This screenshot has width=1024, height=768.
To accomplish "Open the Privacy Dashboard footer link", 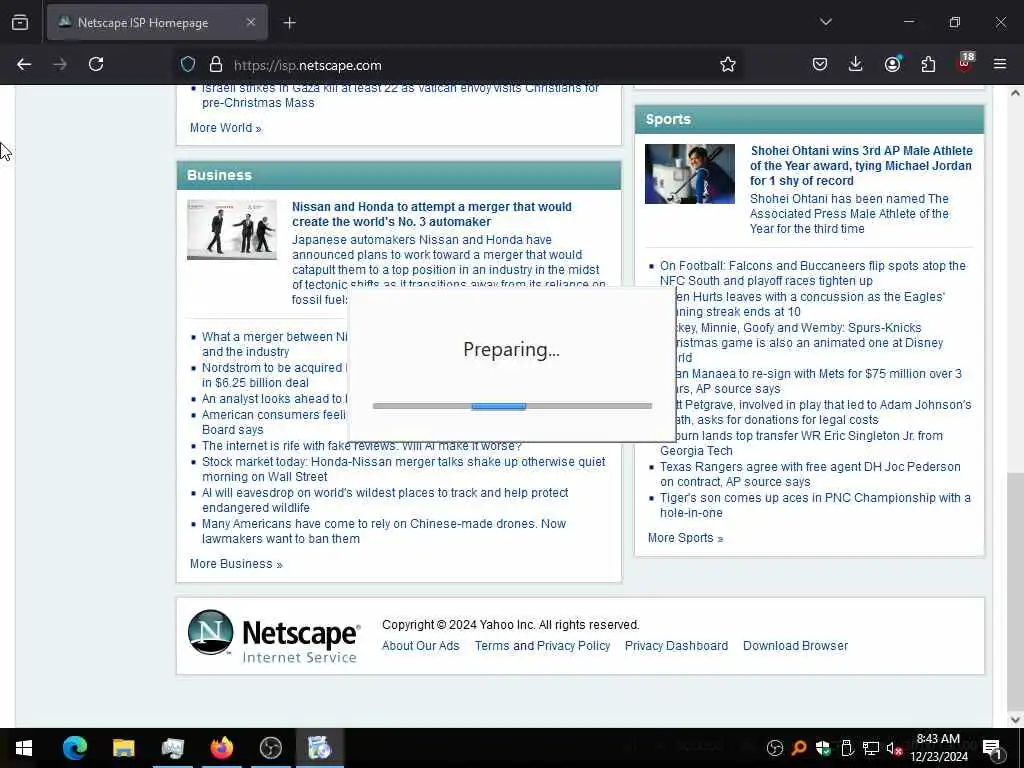I will (676, 646).
